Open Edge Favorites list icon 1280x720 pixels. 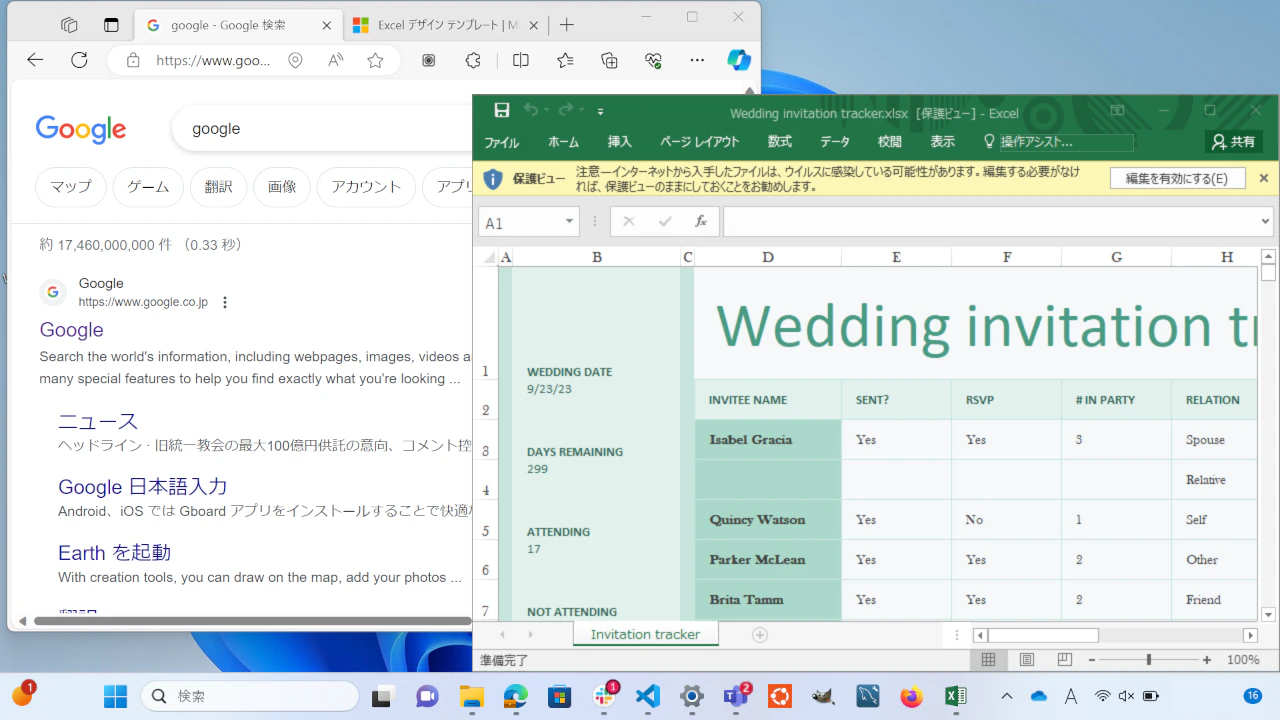565,60
